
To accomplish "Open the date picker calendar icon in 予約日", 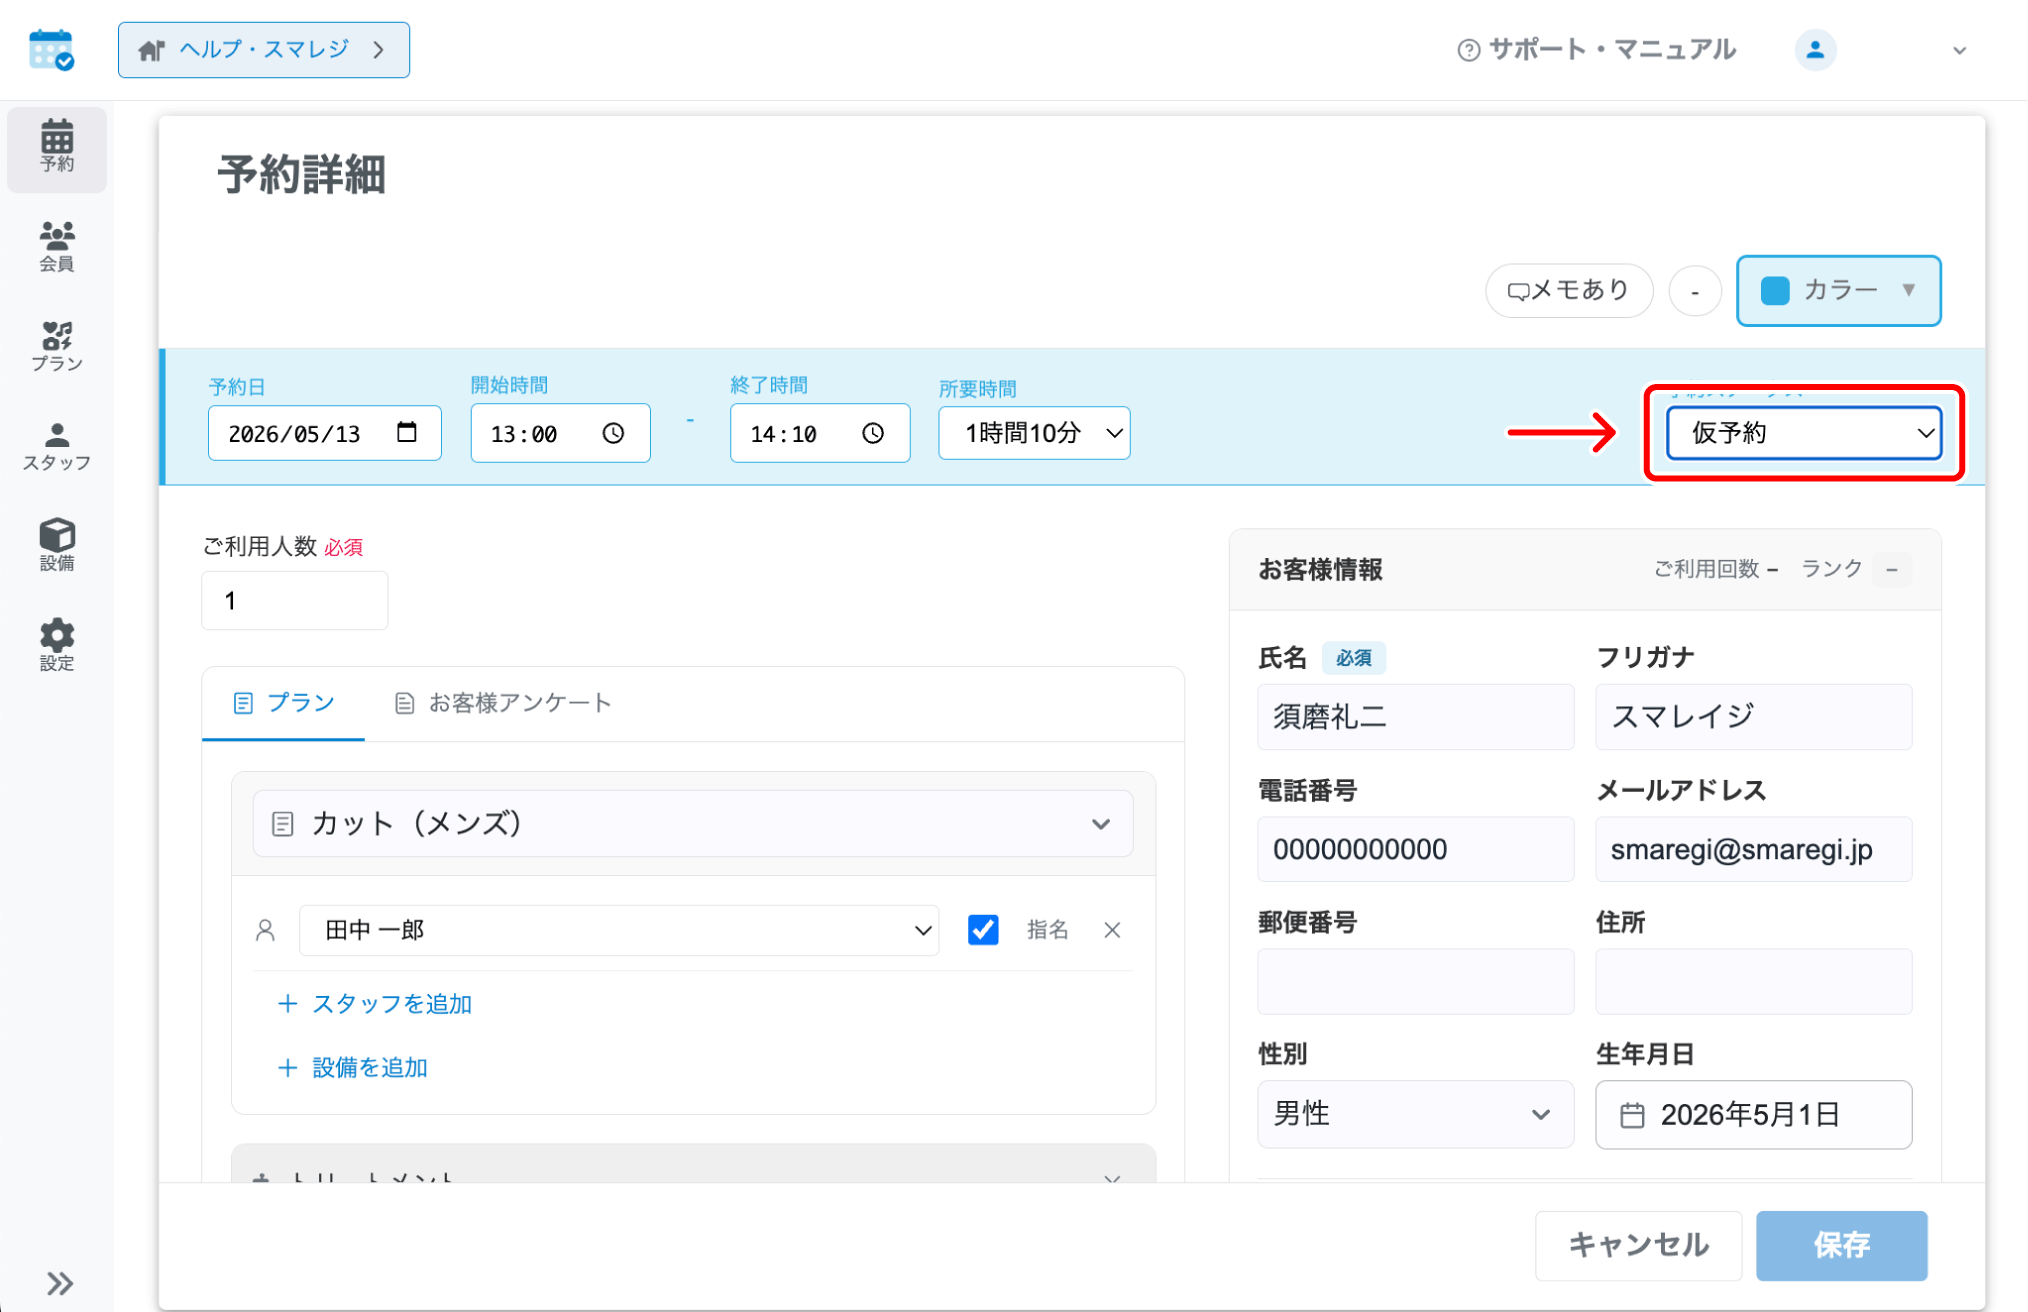I will tap(406, 432).
